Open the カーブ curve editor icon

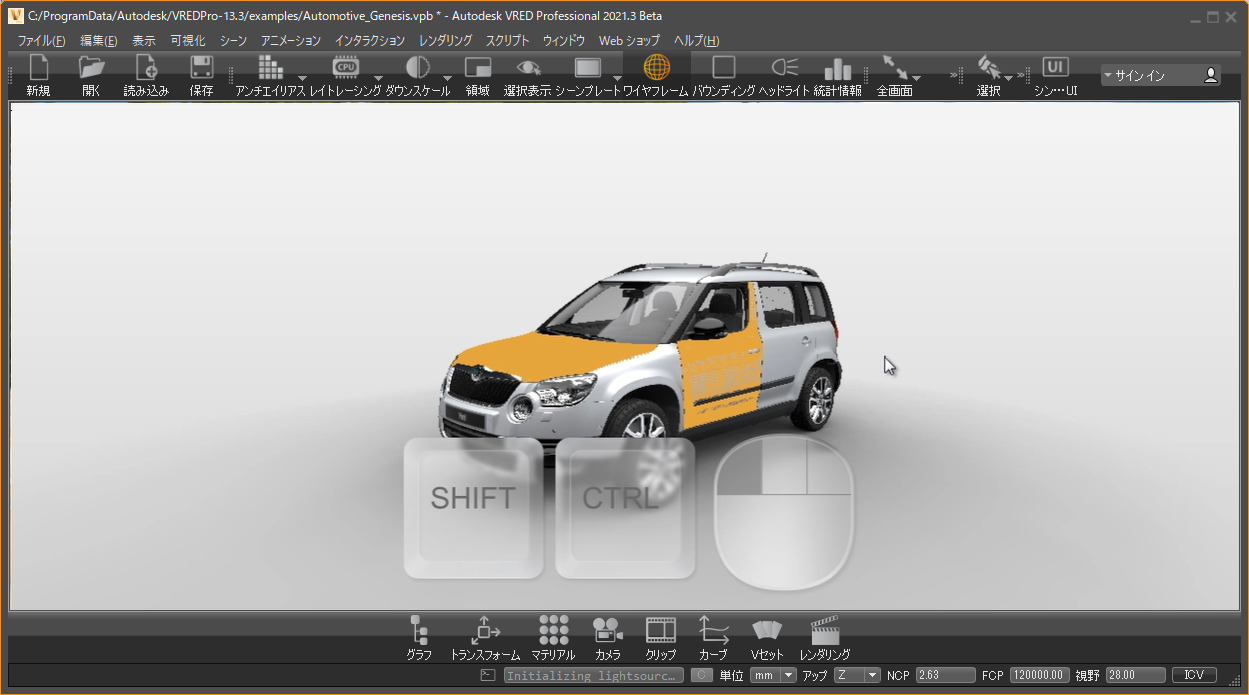(x=713, y=630)
